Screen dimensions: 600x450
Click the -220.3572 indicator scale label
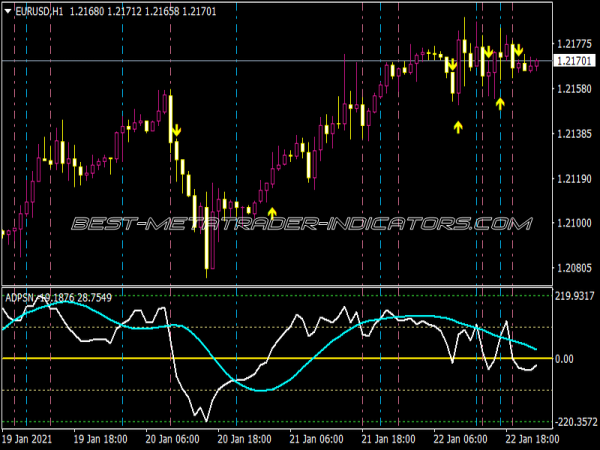click(576, 422)
